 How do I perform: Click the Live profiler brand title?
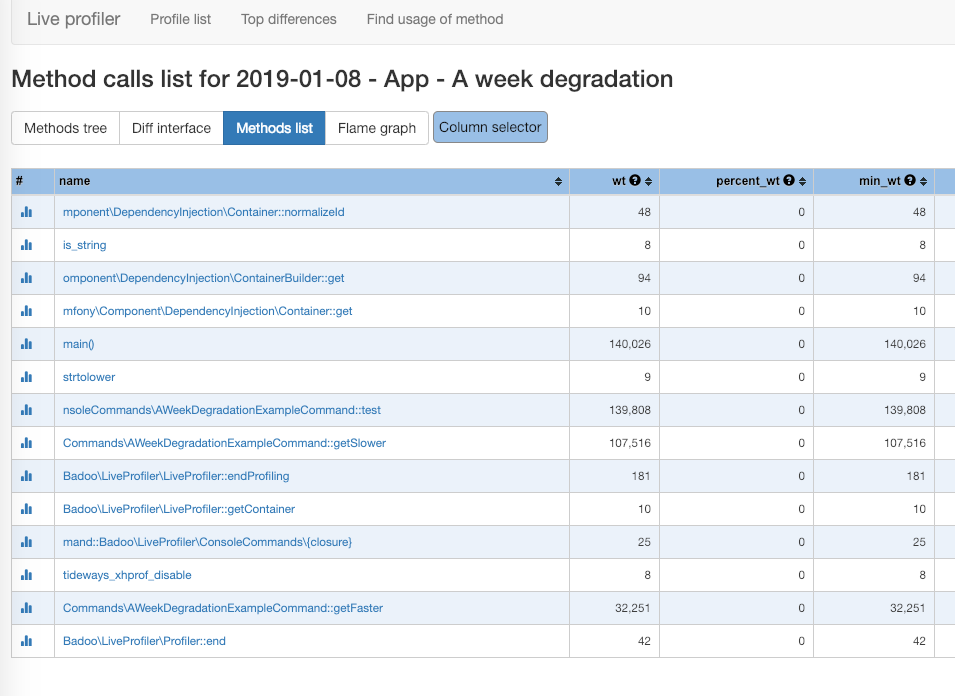pos(73,19)
